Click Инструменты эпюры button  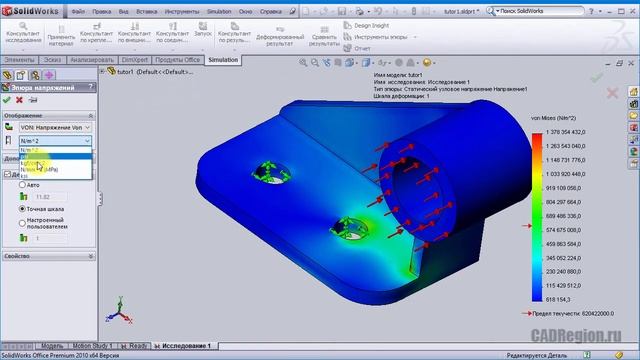376,37
